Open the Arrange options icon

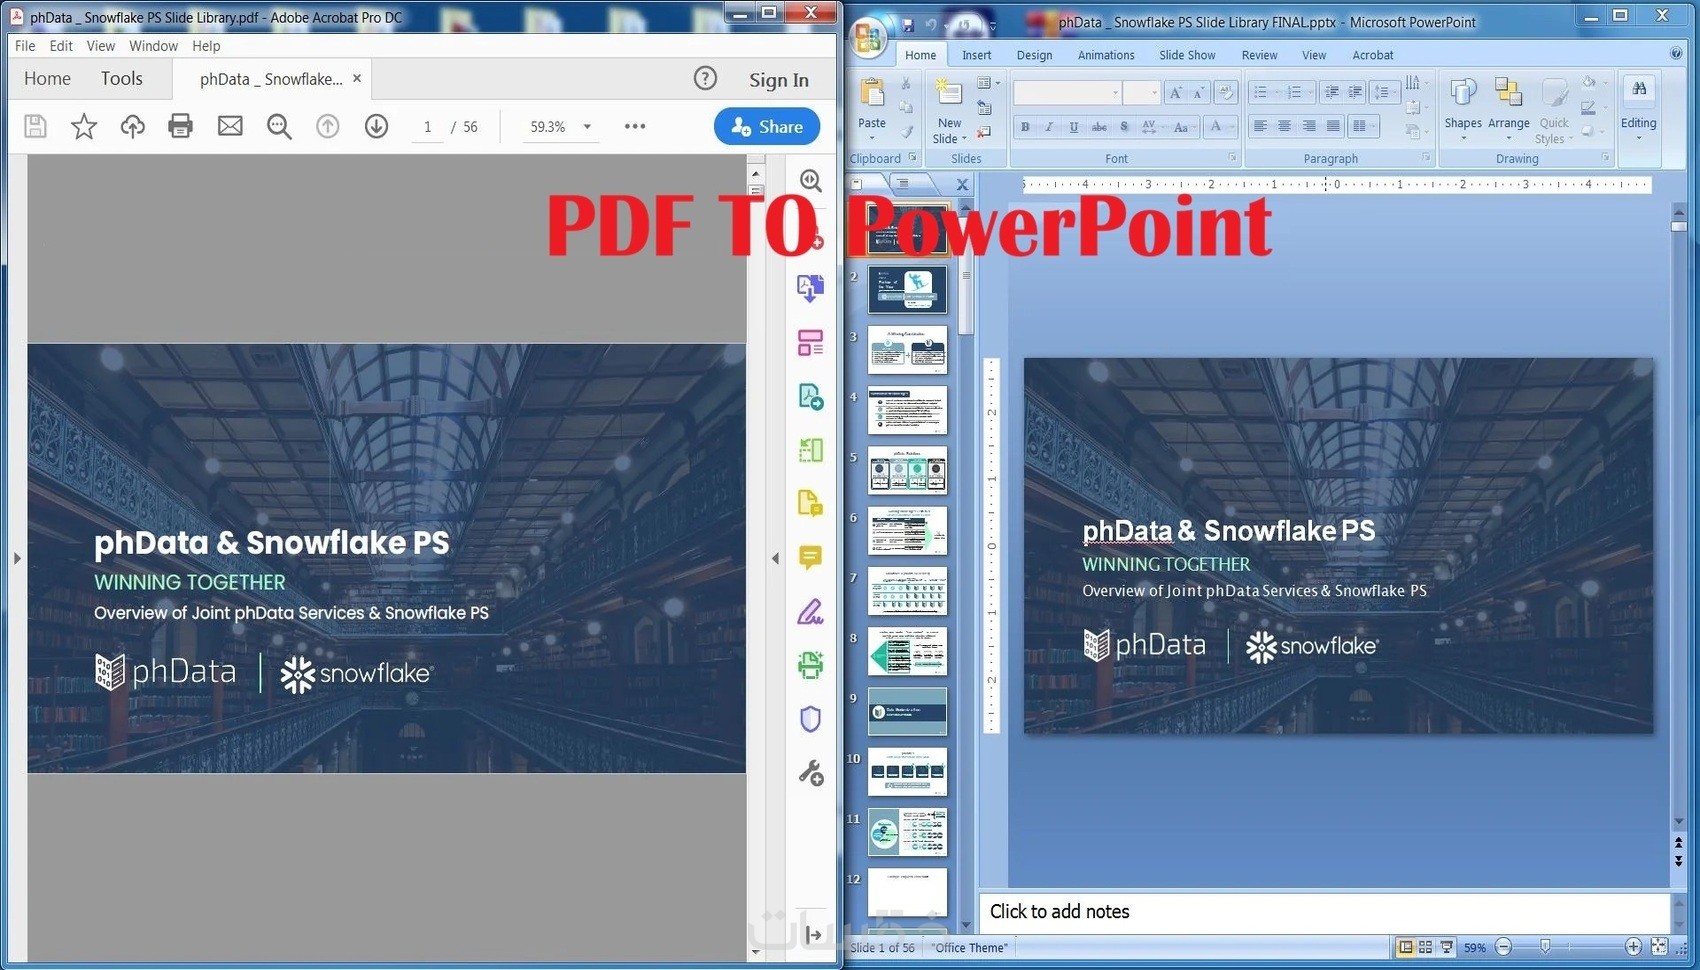tap(1508, 92)
